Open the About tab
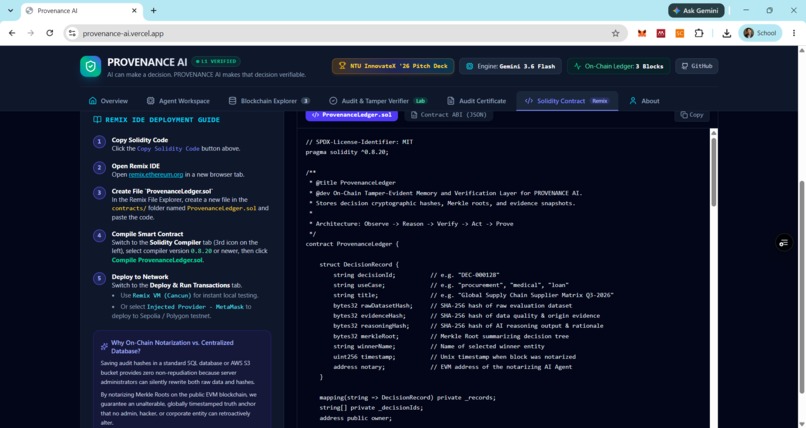 644,101
